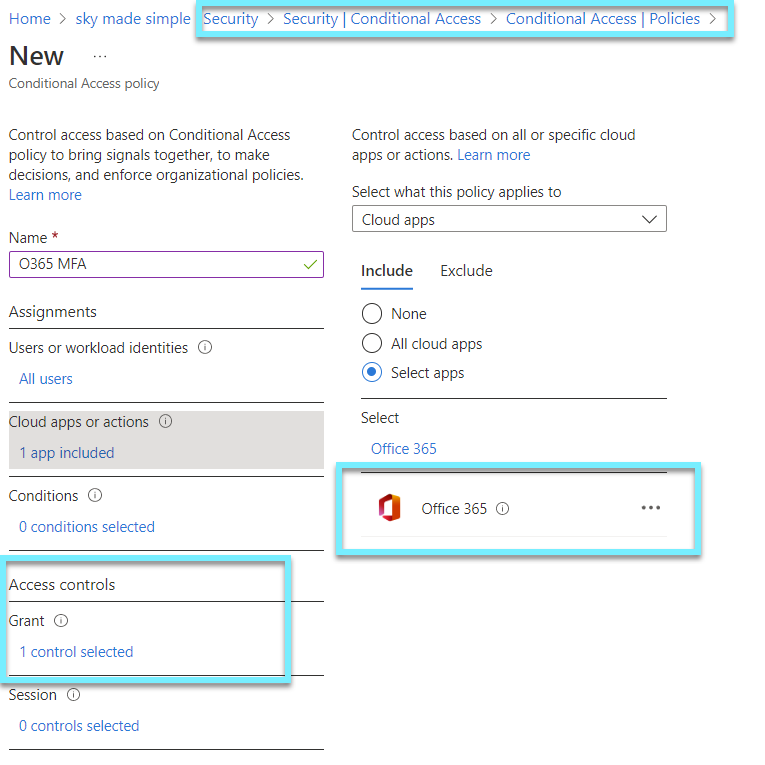Click the Office 365 app name text
This screenshot has width=765, height=765.
(454, 509)
